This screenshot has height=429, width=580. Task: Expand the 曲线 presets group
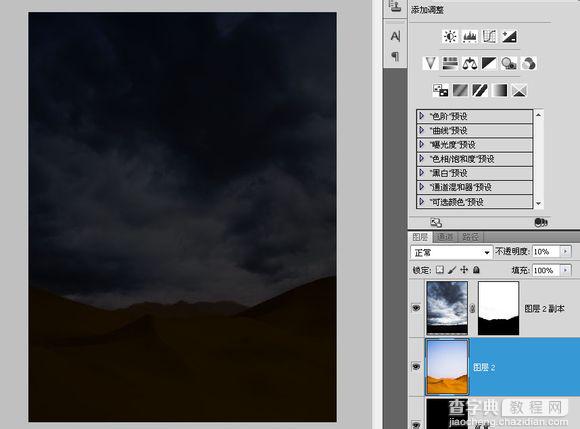click(x=421, y=130)
